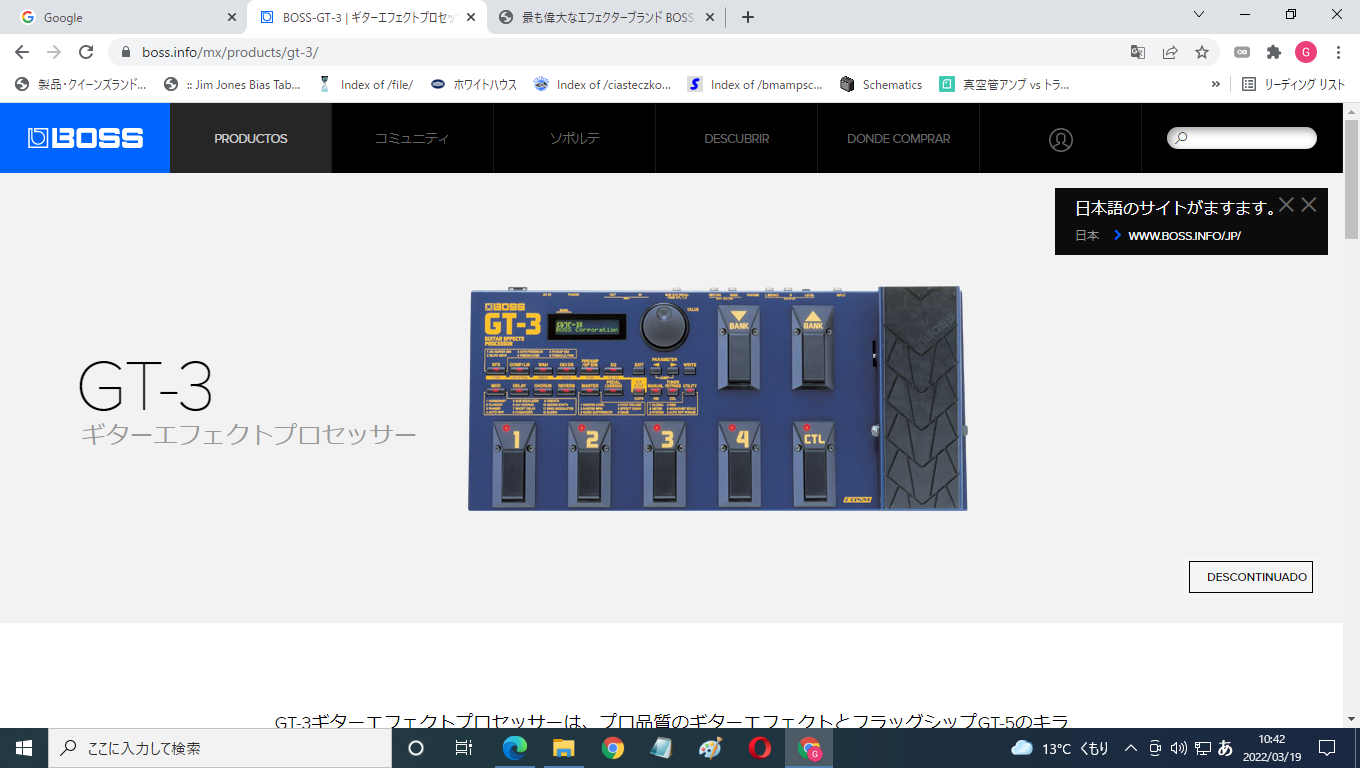Follow the WWW.BOSS.INFO/JP/ link
1360x768 pixels.
1184,236
